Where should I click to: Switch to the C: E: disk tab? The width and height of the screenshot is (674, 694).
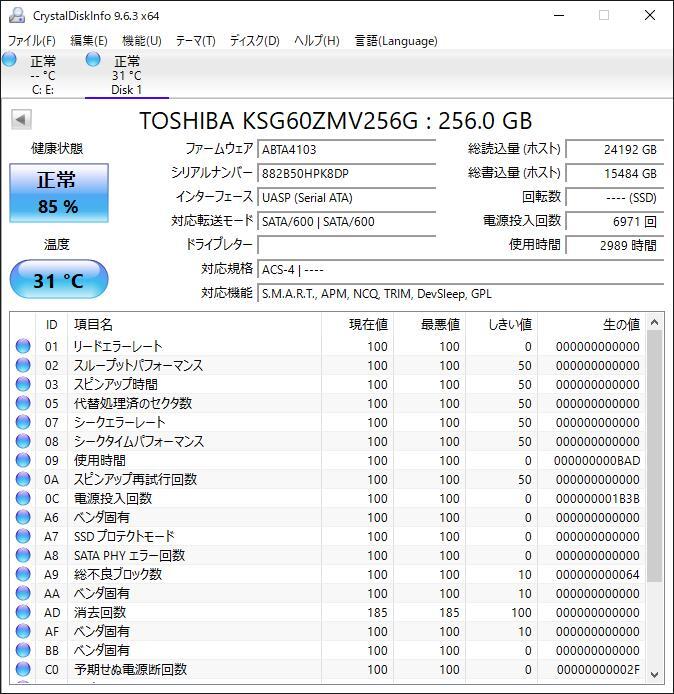point(42,74)
